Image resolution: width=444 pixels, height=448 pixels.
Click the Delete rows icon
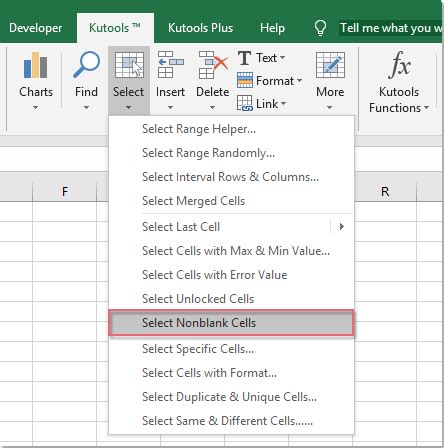tap(213, 65)
